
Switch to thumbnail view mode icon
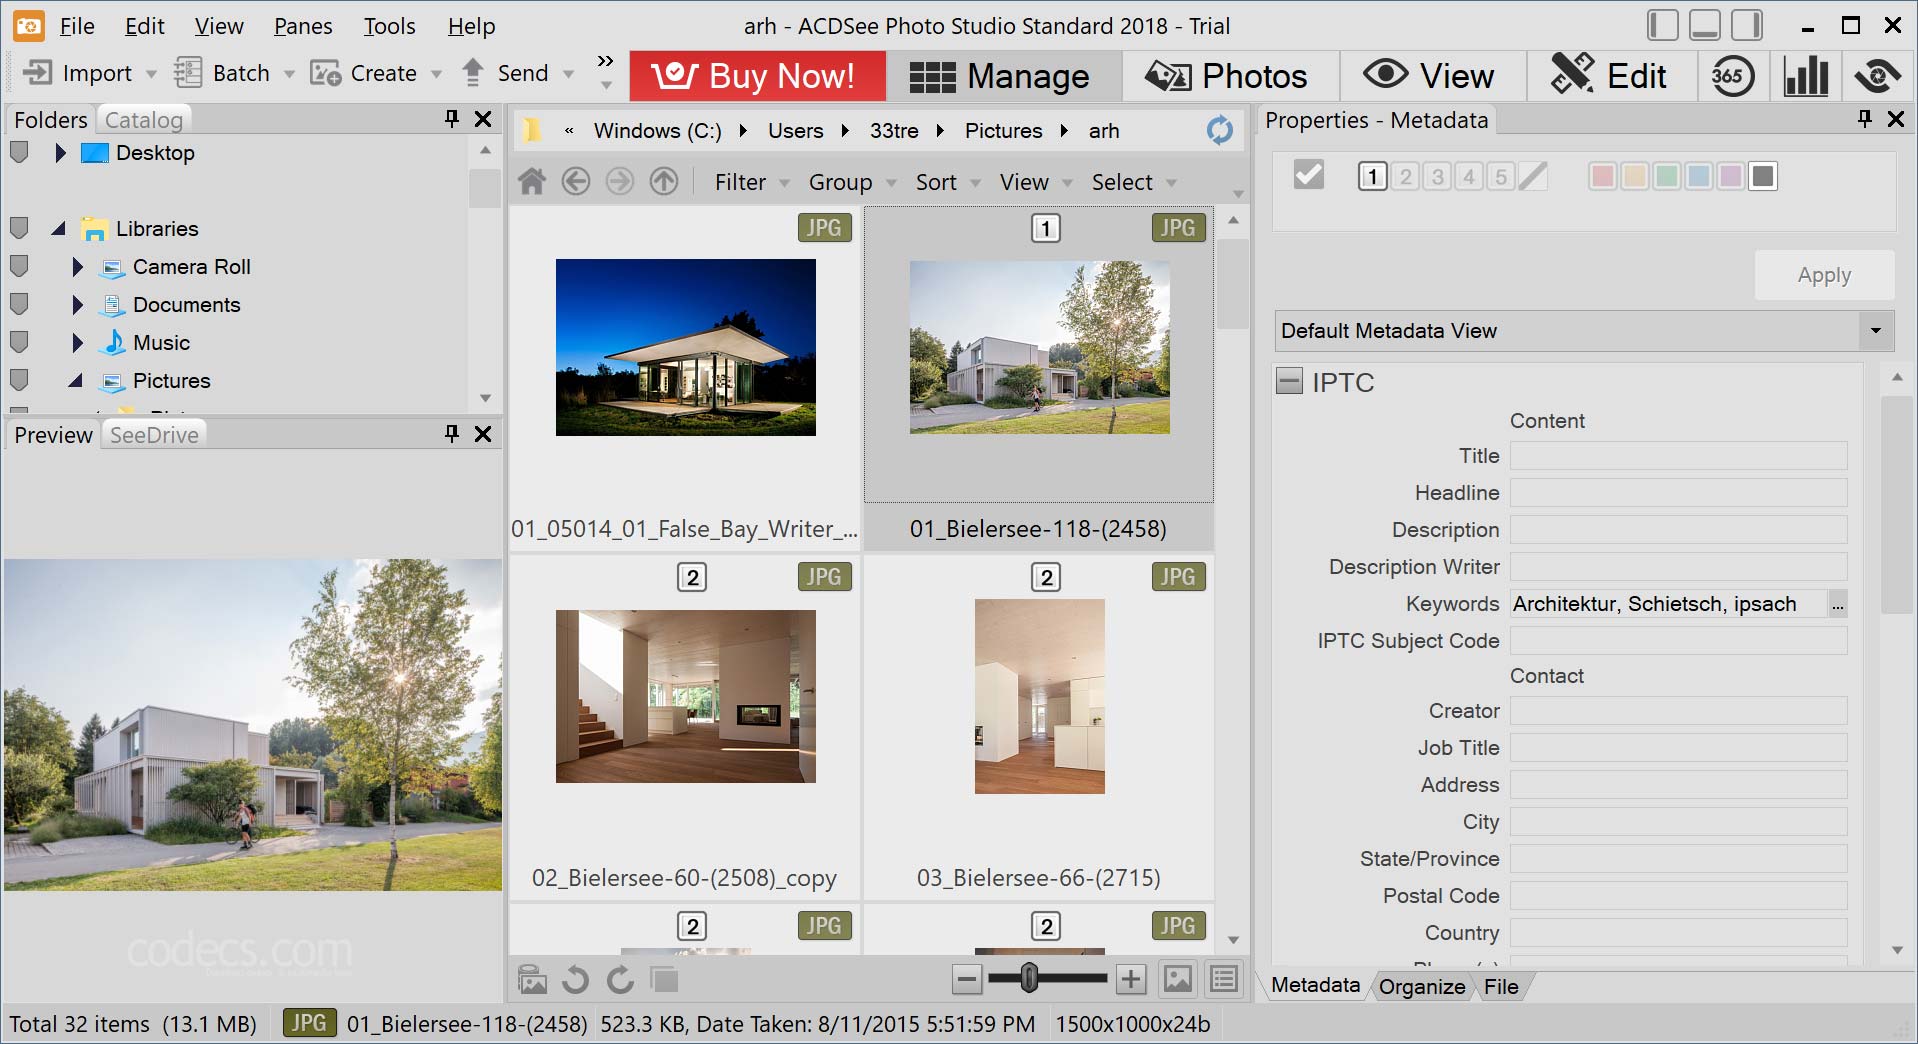pyautogui.click(x=1178, y=979)
